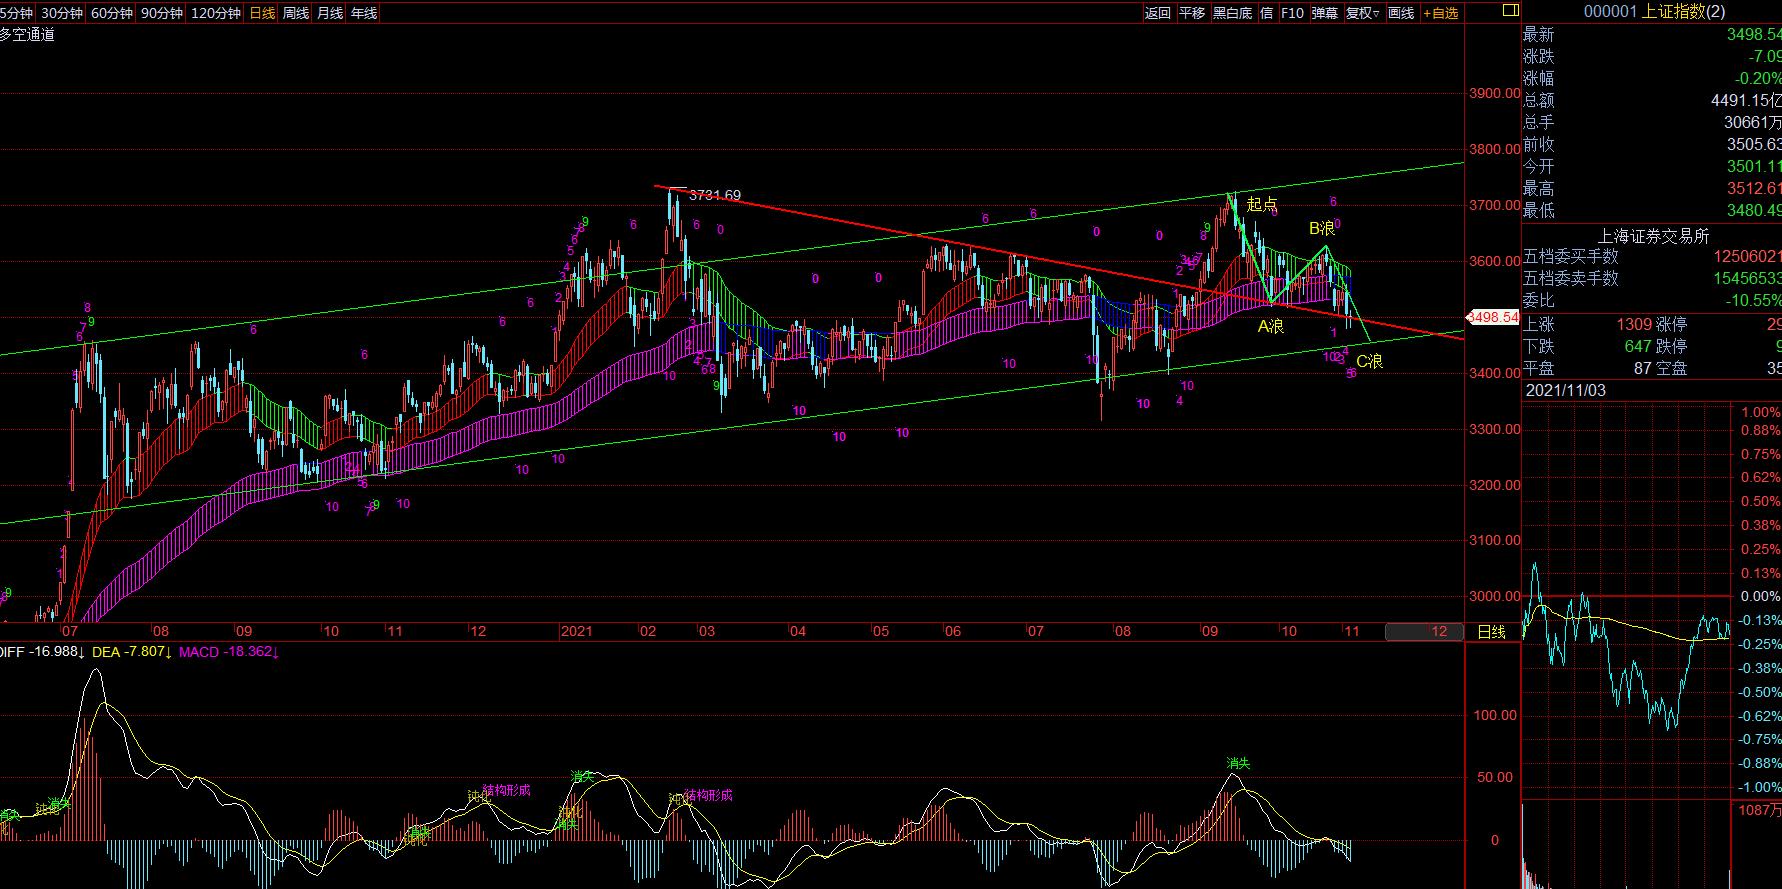Select the 年线 yearly period tab
The width and height of the screenshot is (1782, 889).
pos(363,13)
